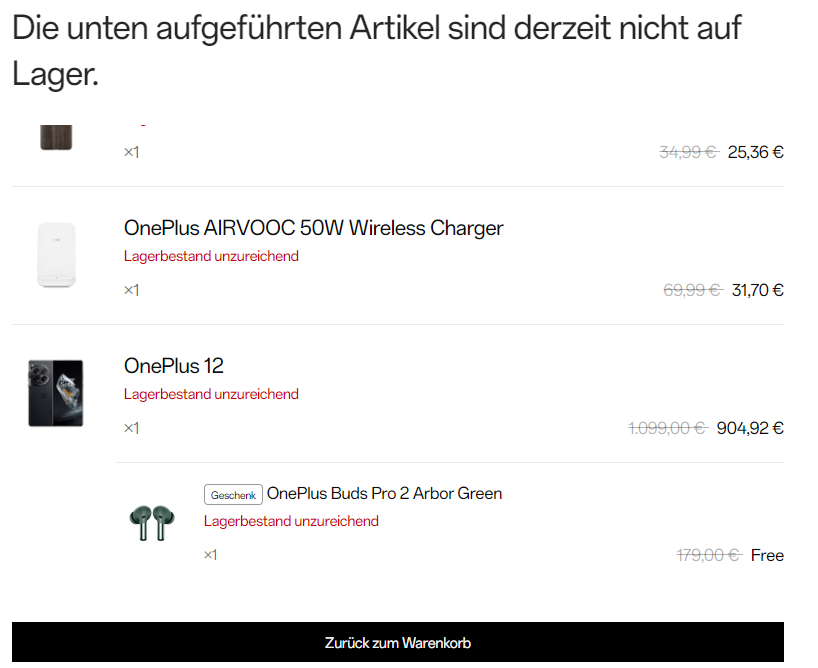Click the wooden case thumbnail at top
Viewport: 818px width, 668px height.
click(x=56, y=136)
